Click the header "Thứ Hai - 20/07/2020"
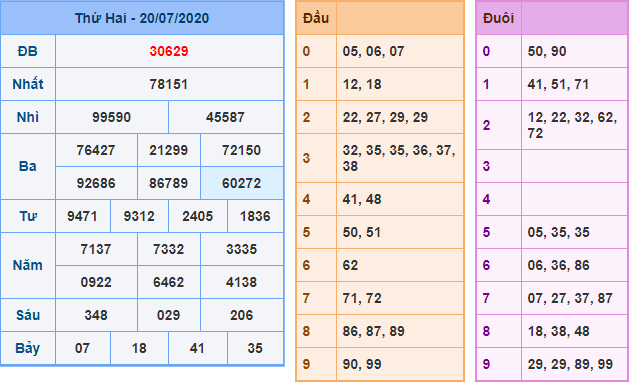The image size is (630, 382). (x=142, y=18)
